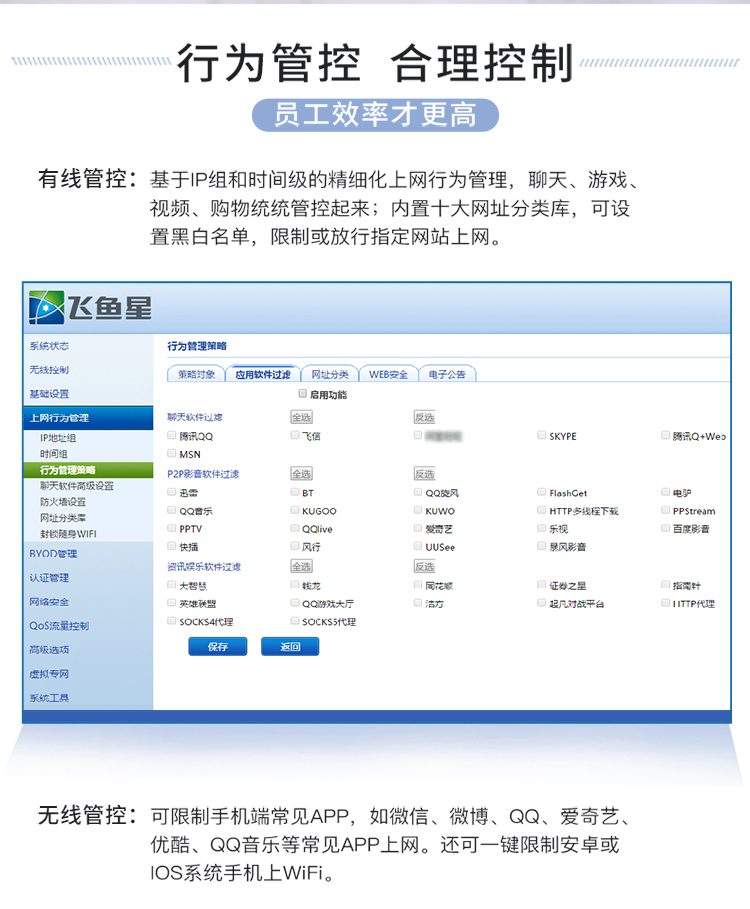This screenshot has width=750, height=909.
Task: Select the 策略对象 tab
Action: 196,374
